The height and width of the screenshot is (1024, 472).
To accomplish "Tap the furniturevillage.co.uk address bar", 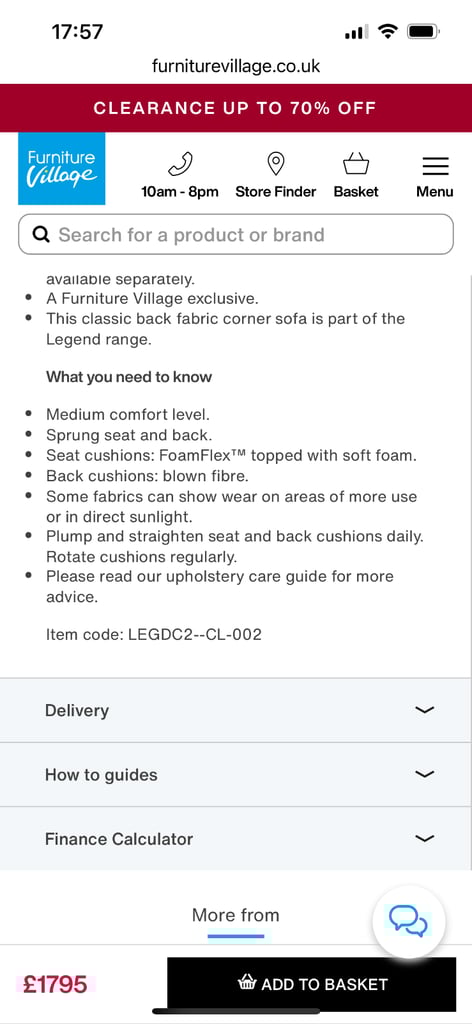I will (236, 66).
